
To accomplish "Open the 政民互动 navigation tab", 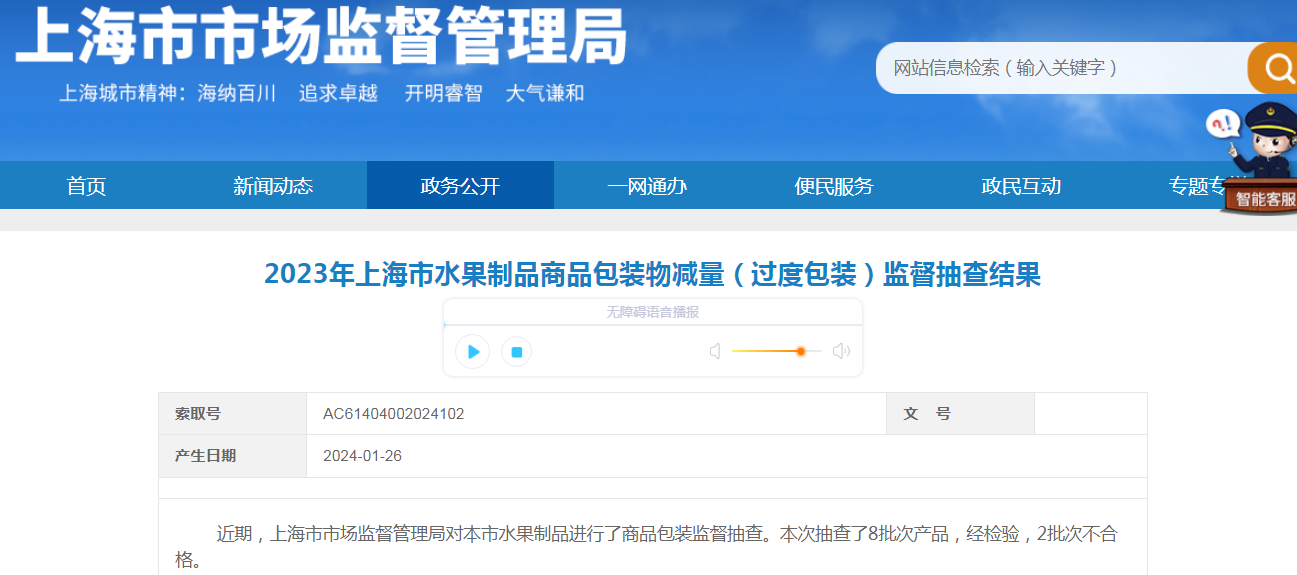I will click(x=1021, y=185).
